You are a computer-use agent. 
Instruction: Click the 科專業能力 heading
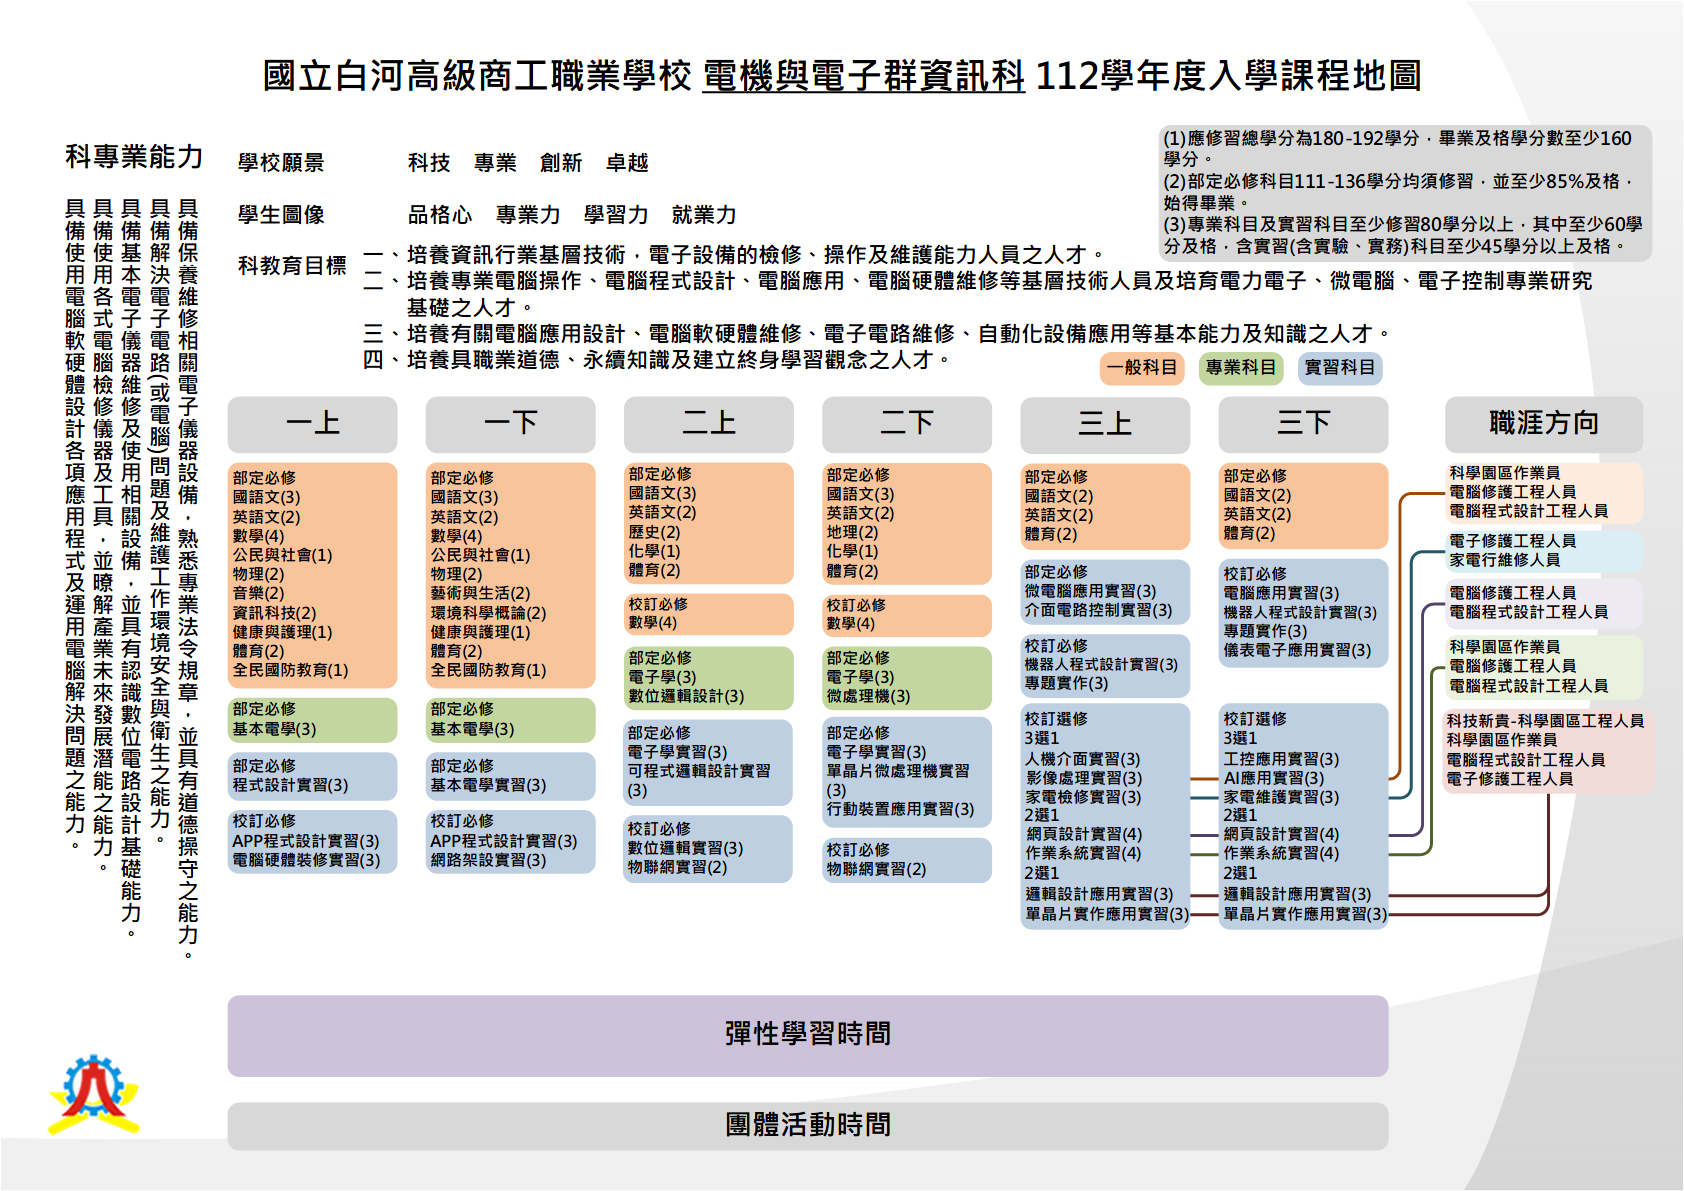[134, 157]
